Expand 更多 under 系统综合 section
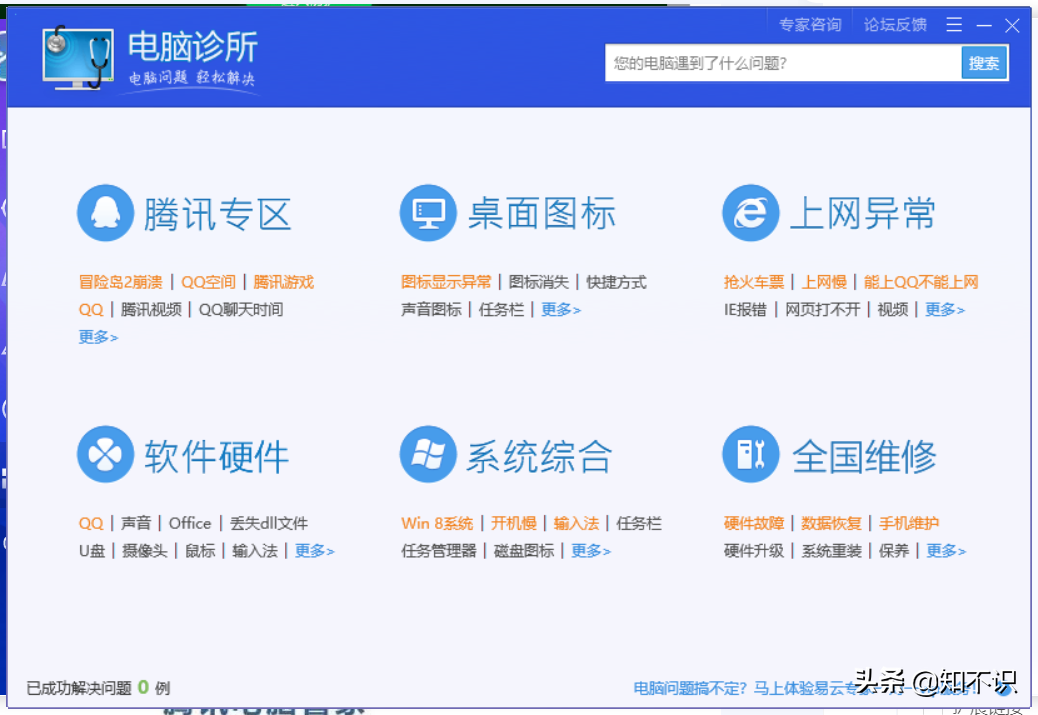 [x=591, y=551]
